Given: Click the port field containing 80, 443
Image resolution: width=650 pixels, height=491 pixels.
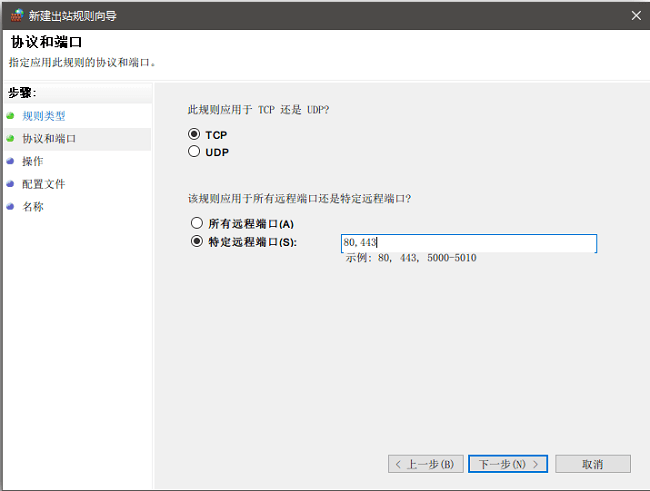Looking at the screenshot, I should 469,243.
